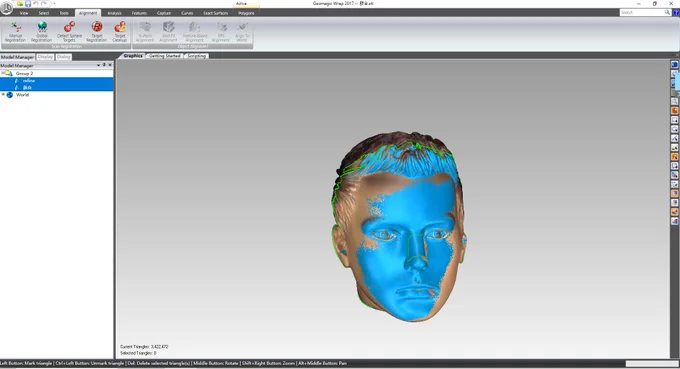Collapse the Group 2 tree node
The image size is (680, 369).
click(3, 73)
